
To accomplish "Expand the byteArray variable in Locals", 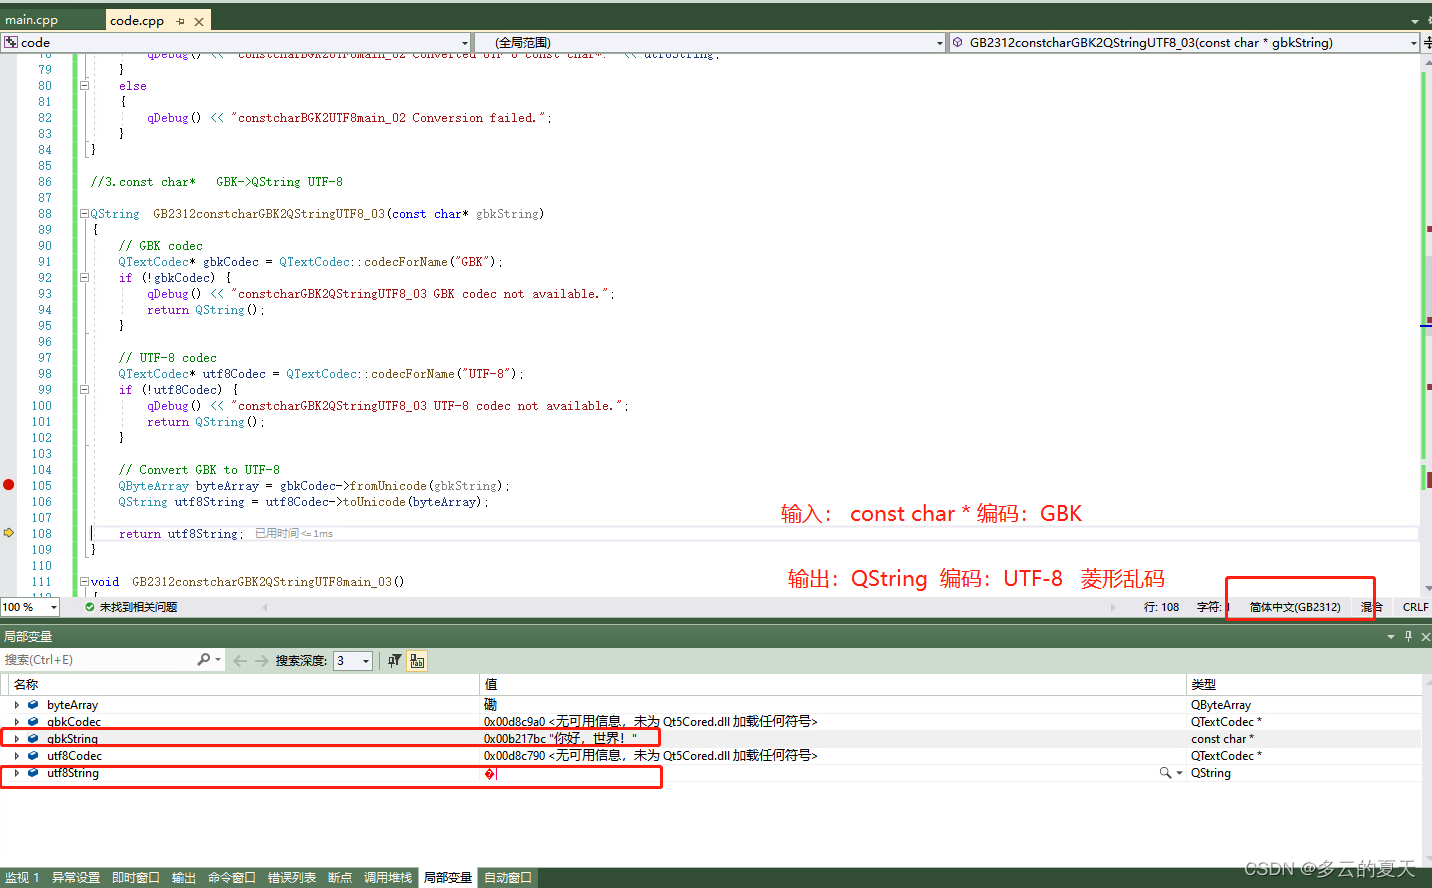I will pos(16,704).
